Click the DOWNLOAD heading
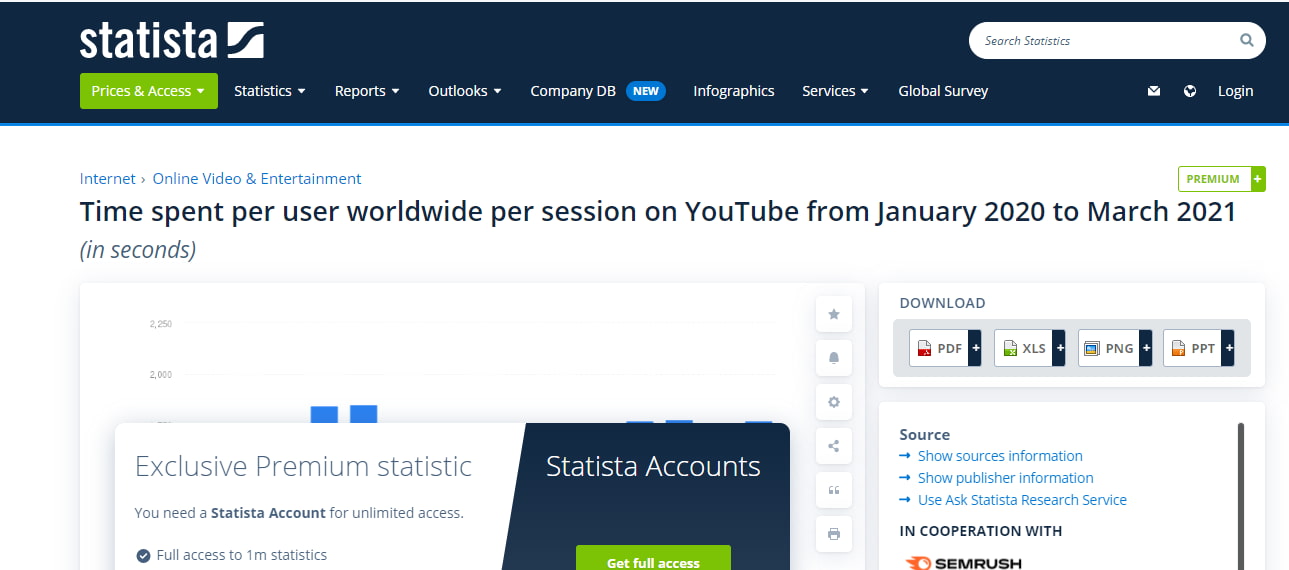This screenshot has width=1289, height=570. (942, 303)
